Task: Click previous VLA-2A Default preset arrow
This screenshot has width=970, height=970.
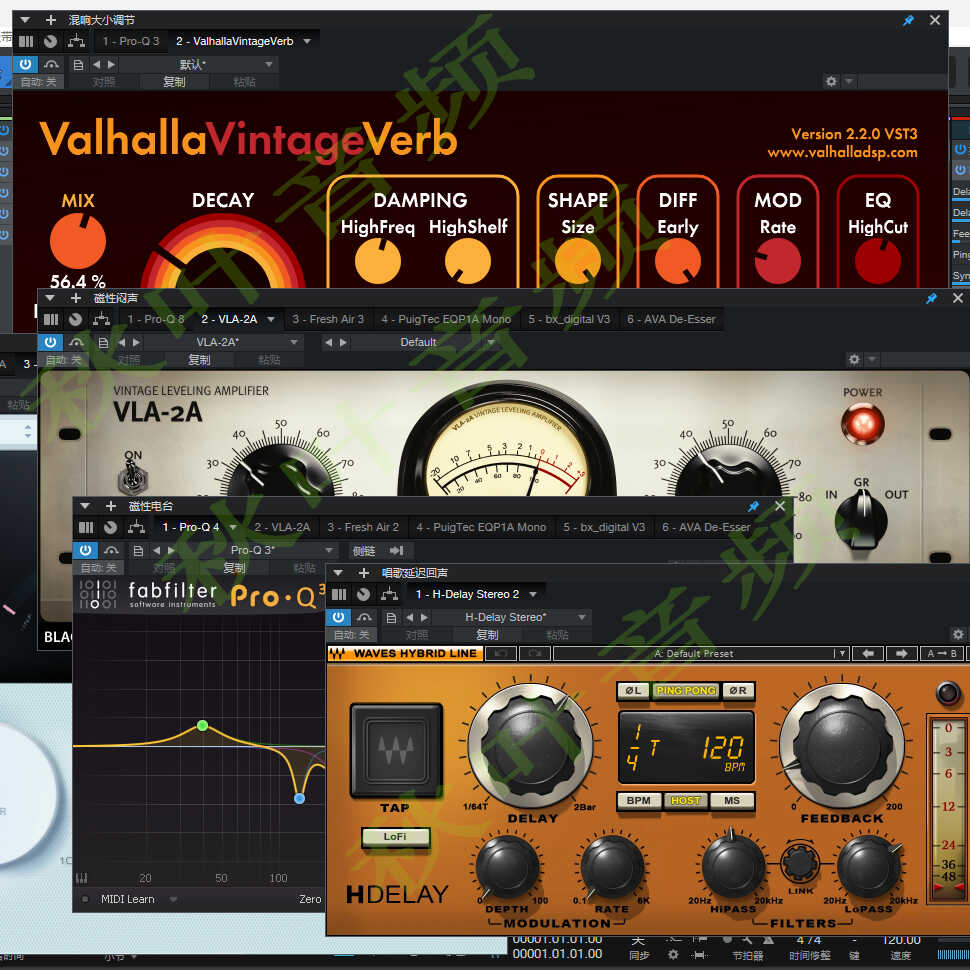Action: pos(328,342)
